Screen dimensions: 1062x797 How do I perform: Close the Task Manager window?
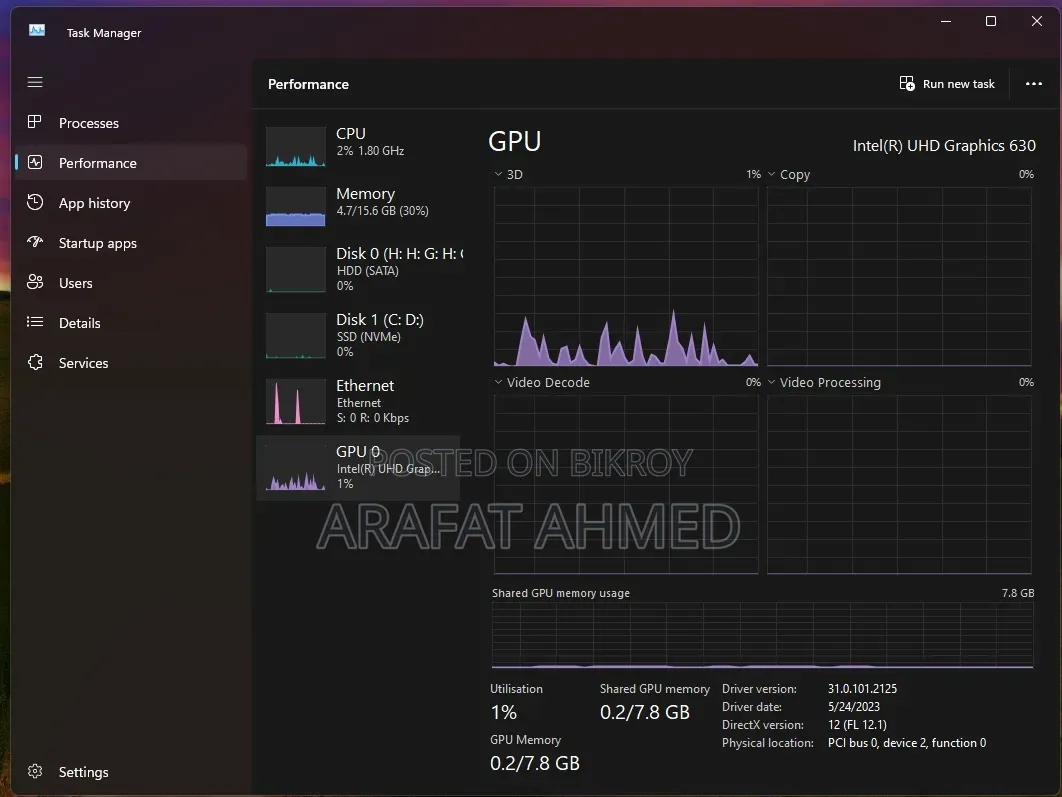[1036, 21]
